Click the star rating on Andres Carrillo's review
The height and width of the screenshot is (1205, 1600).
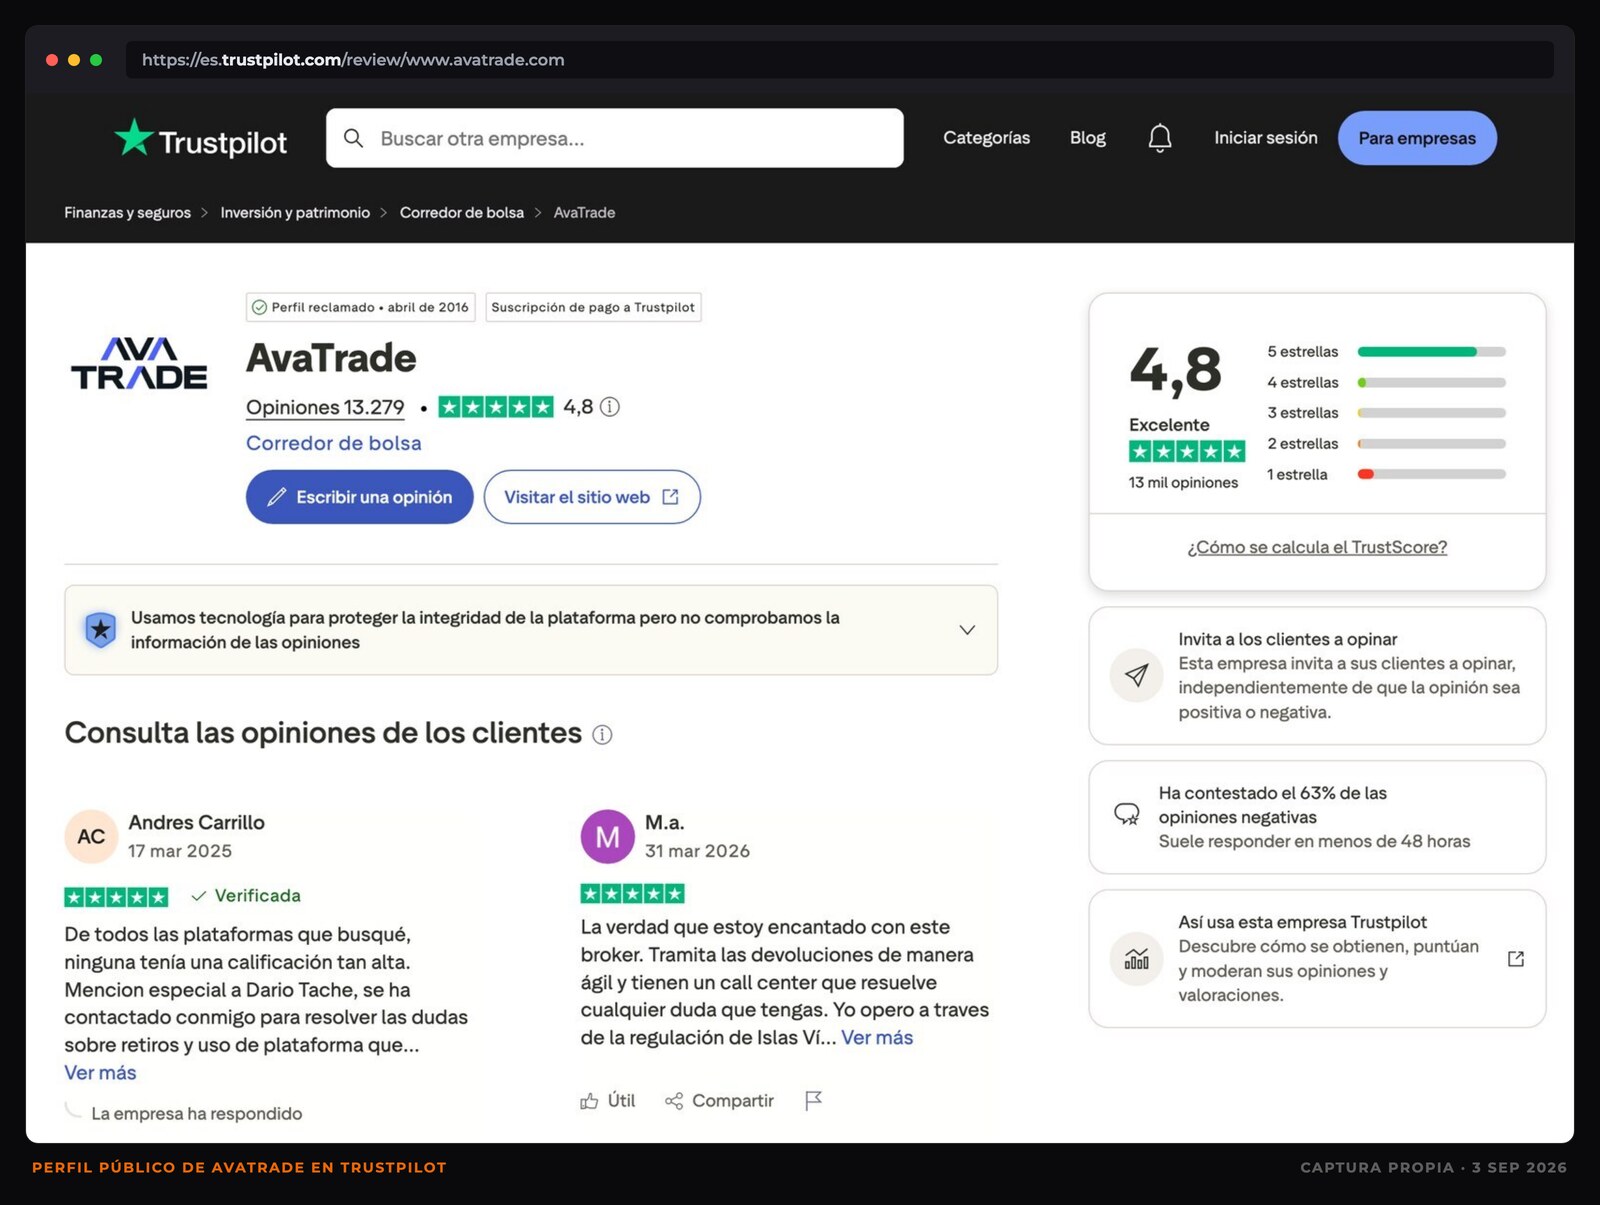tap(116, 897)
